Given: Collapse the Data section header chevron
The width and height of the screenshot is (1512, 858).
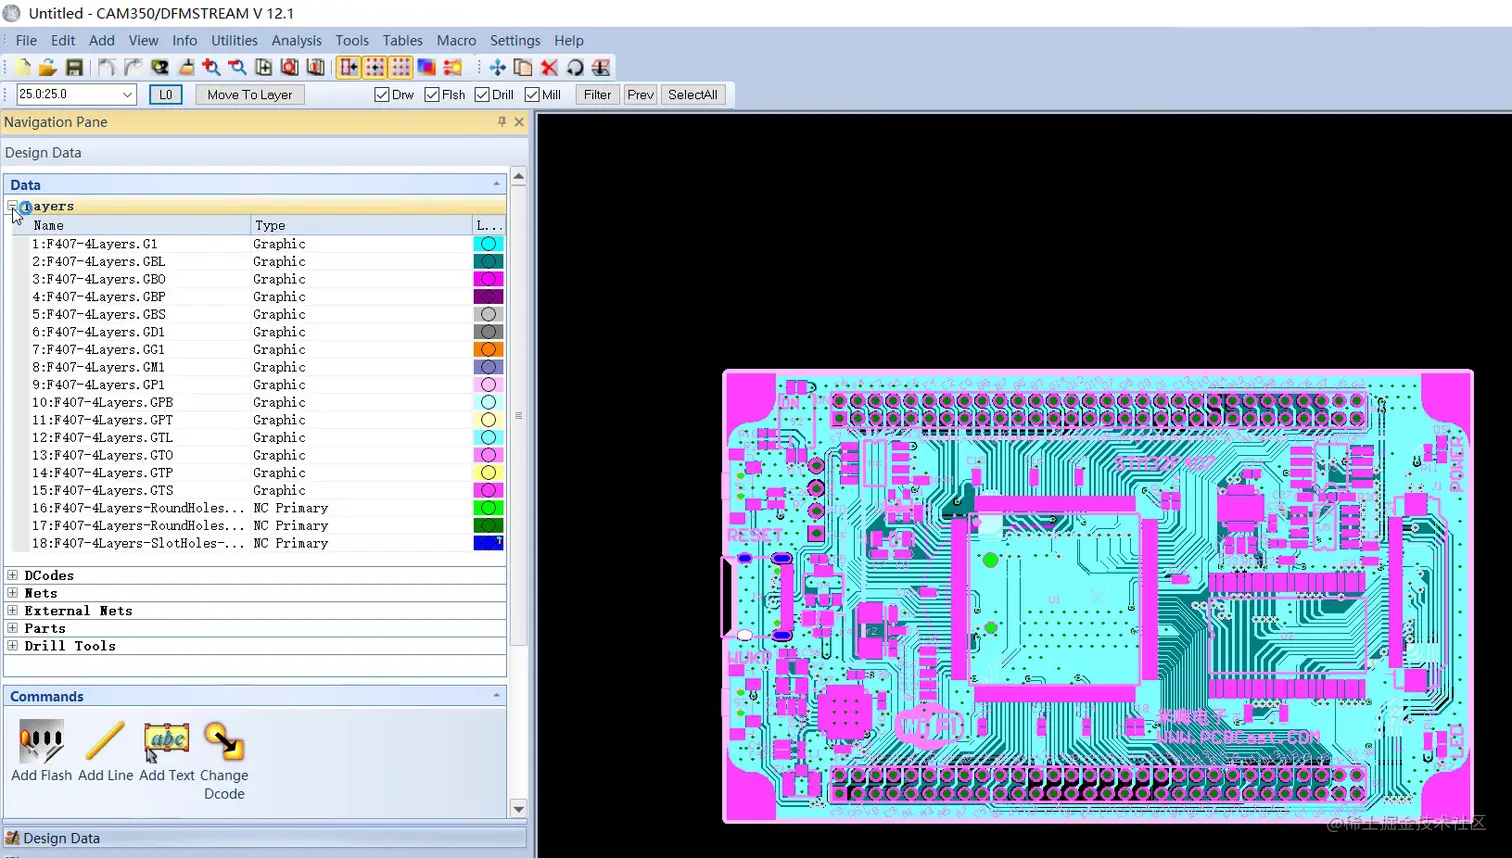Looking at the screenshot, I should [x=496, y=184].
